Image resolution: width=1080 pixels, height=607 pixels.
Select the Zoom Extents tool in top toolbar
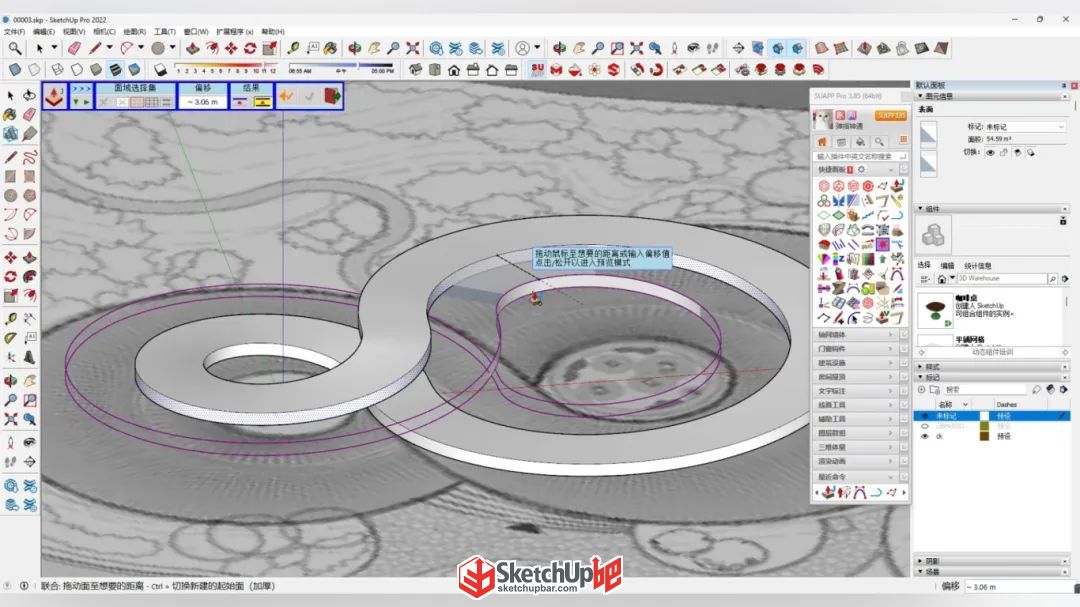tap(413, 48)
